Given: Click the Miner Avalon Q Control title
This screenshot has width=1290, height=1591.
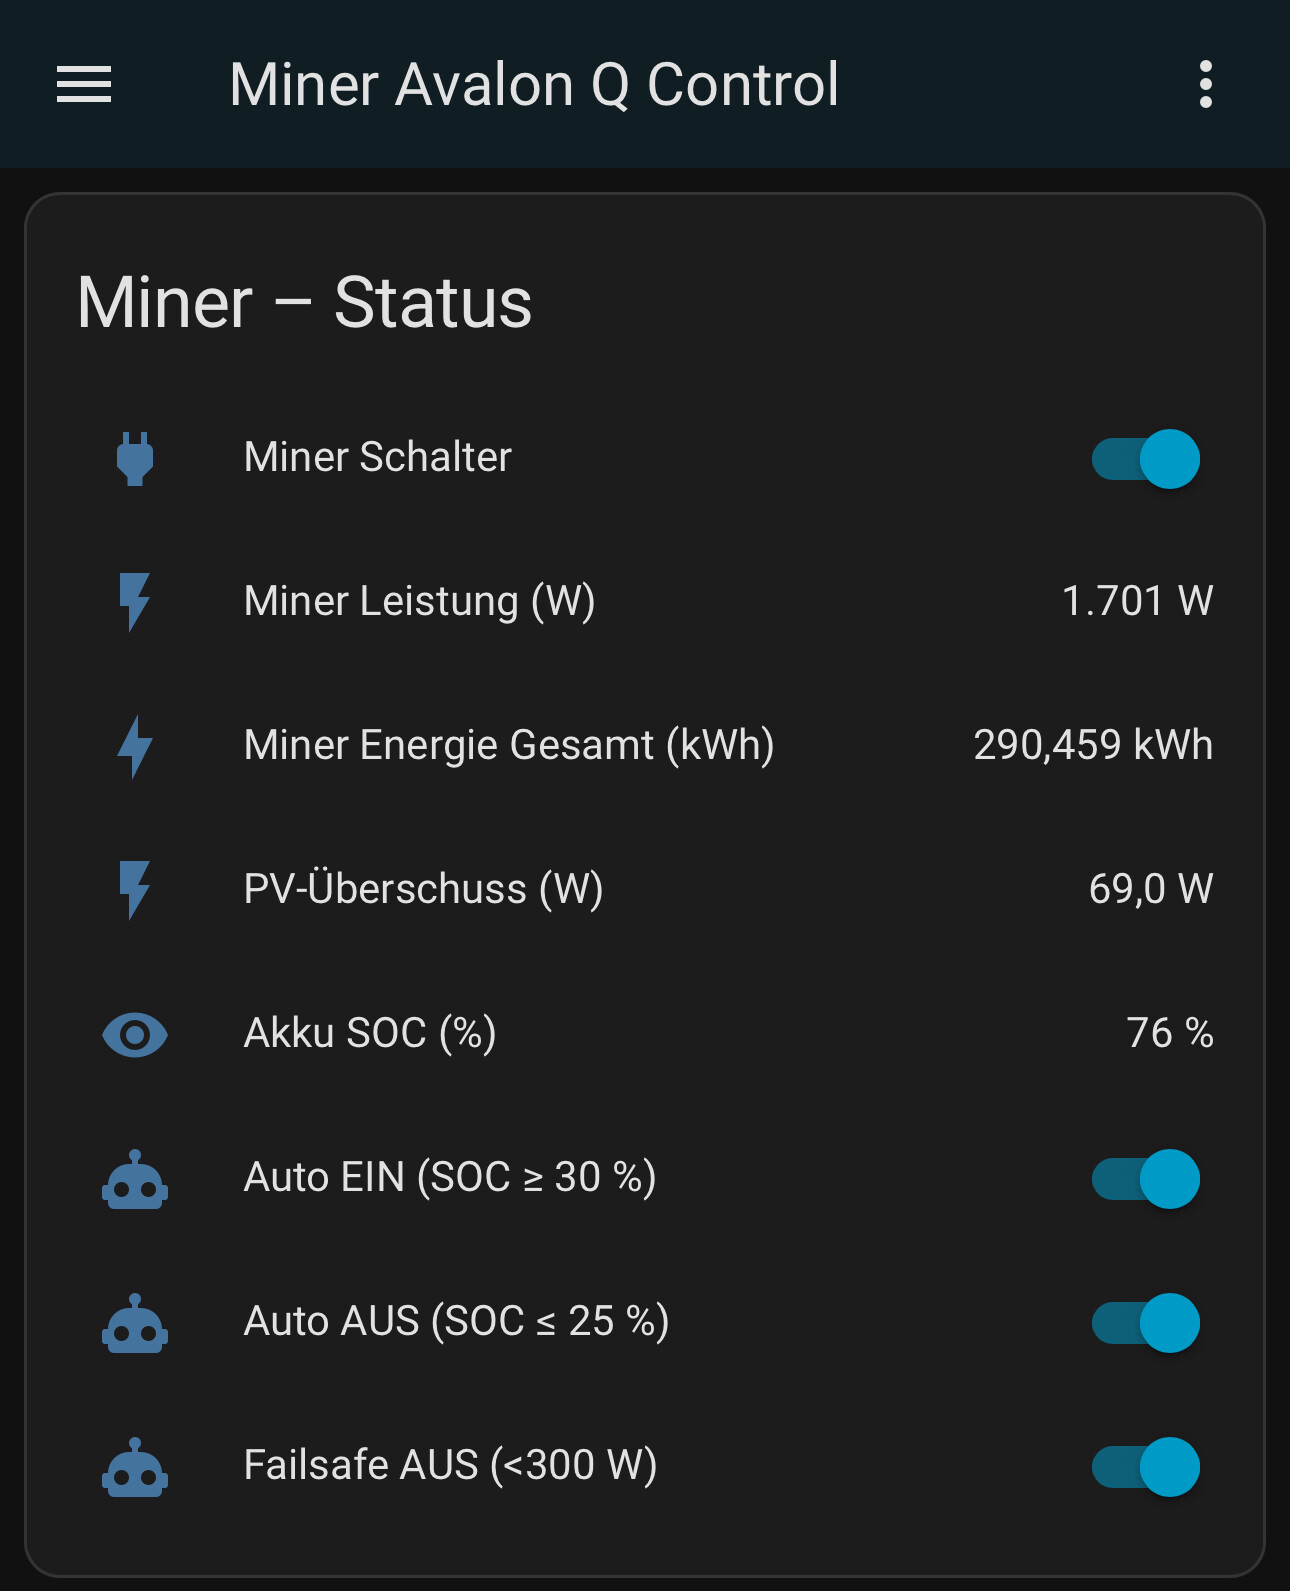Looking at the screenshot, I should (x=534, y=84).
